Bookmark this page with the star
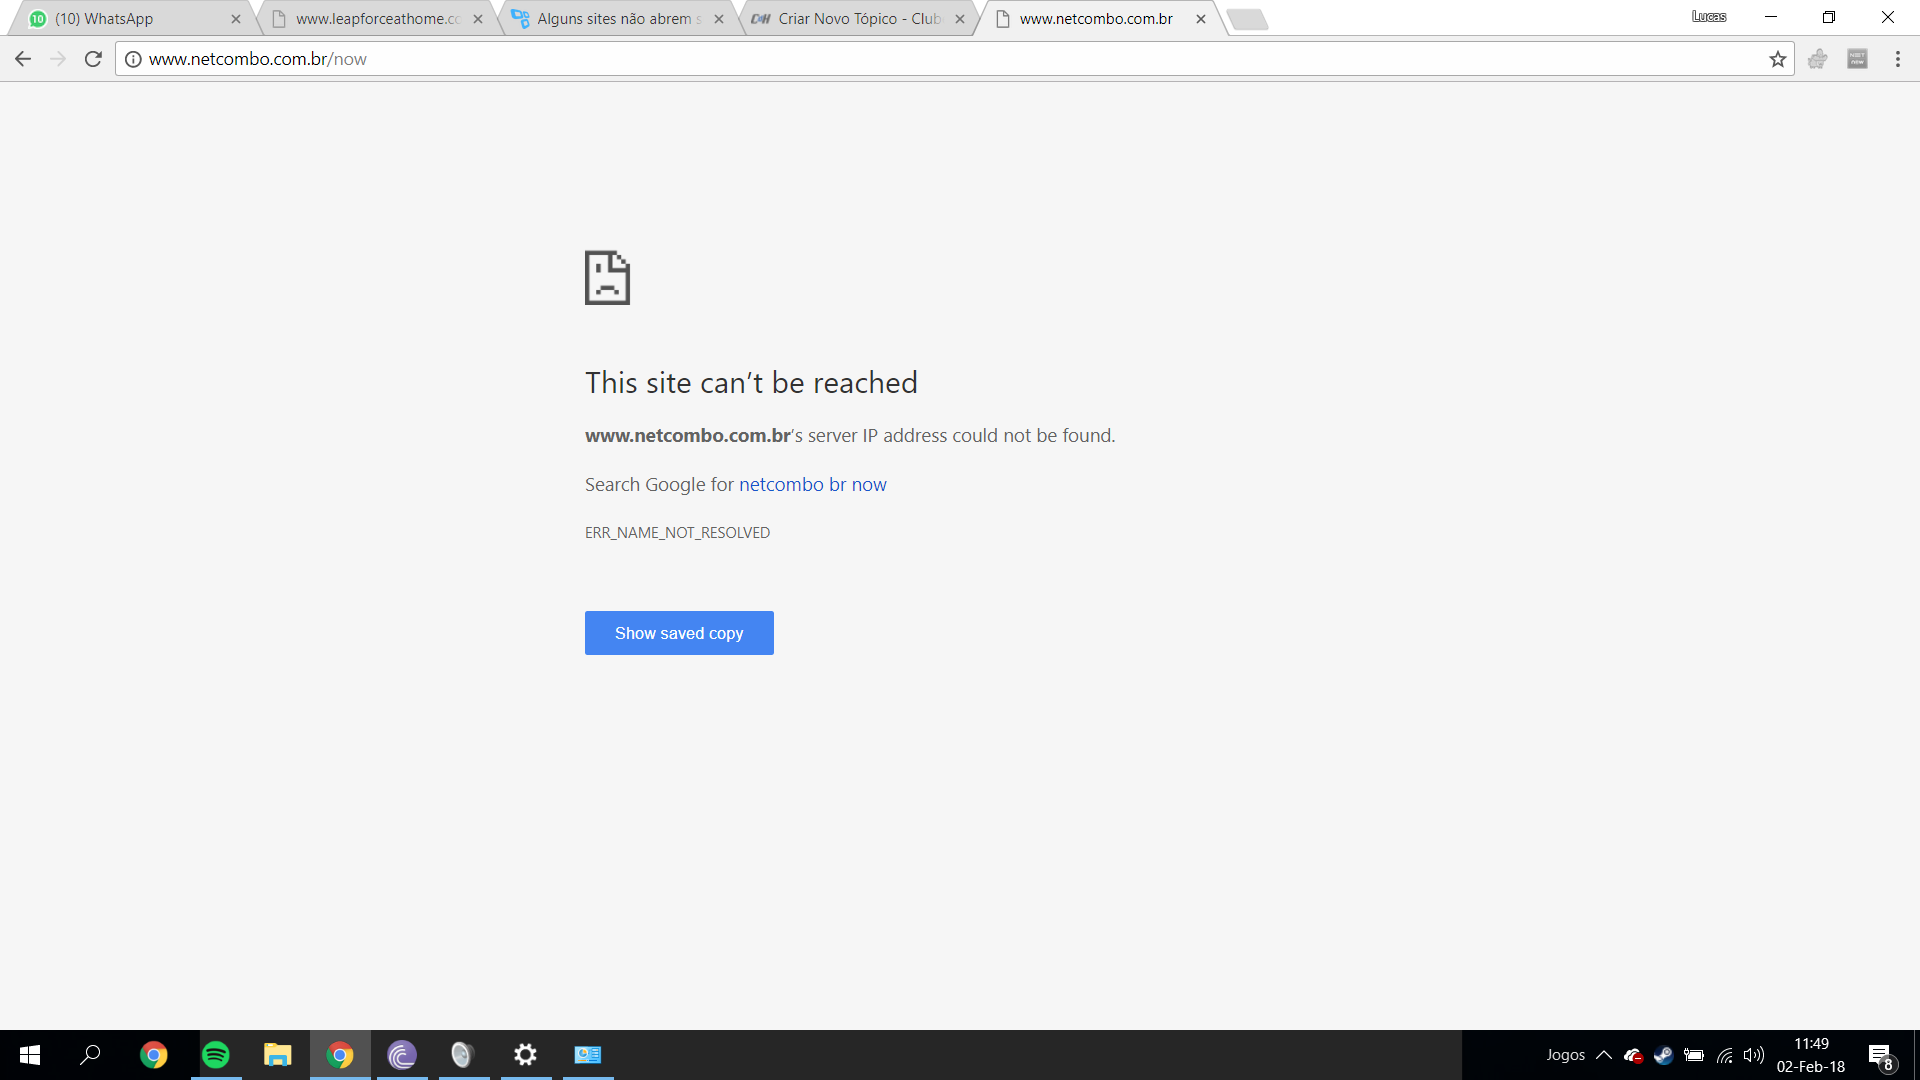This screenshot has height=1080, width=1920. click(x=1777, y=59)
